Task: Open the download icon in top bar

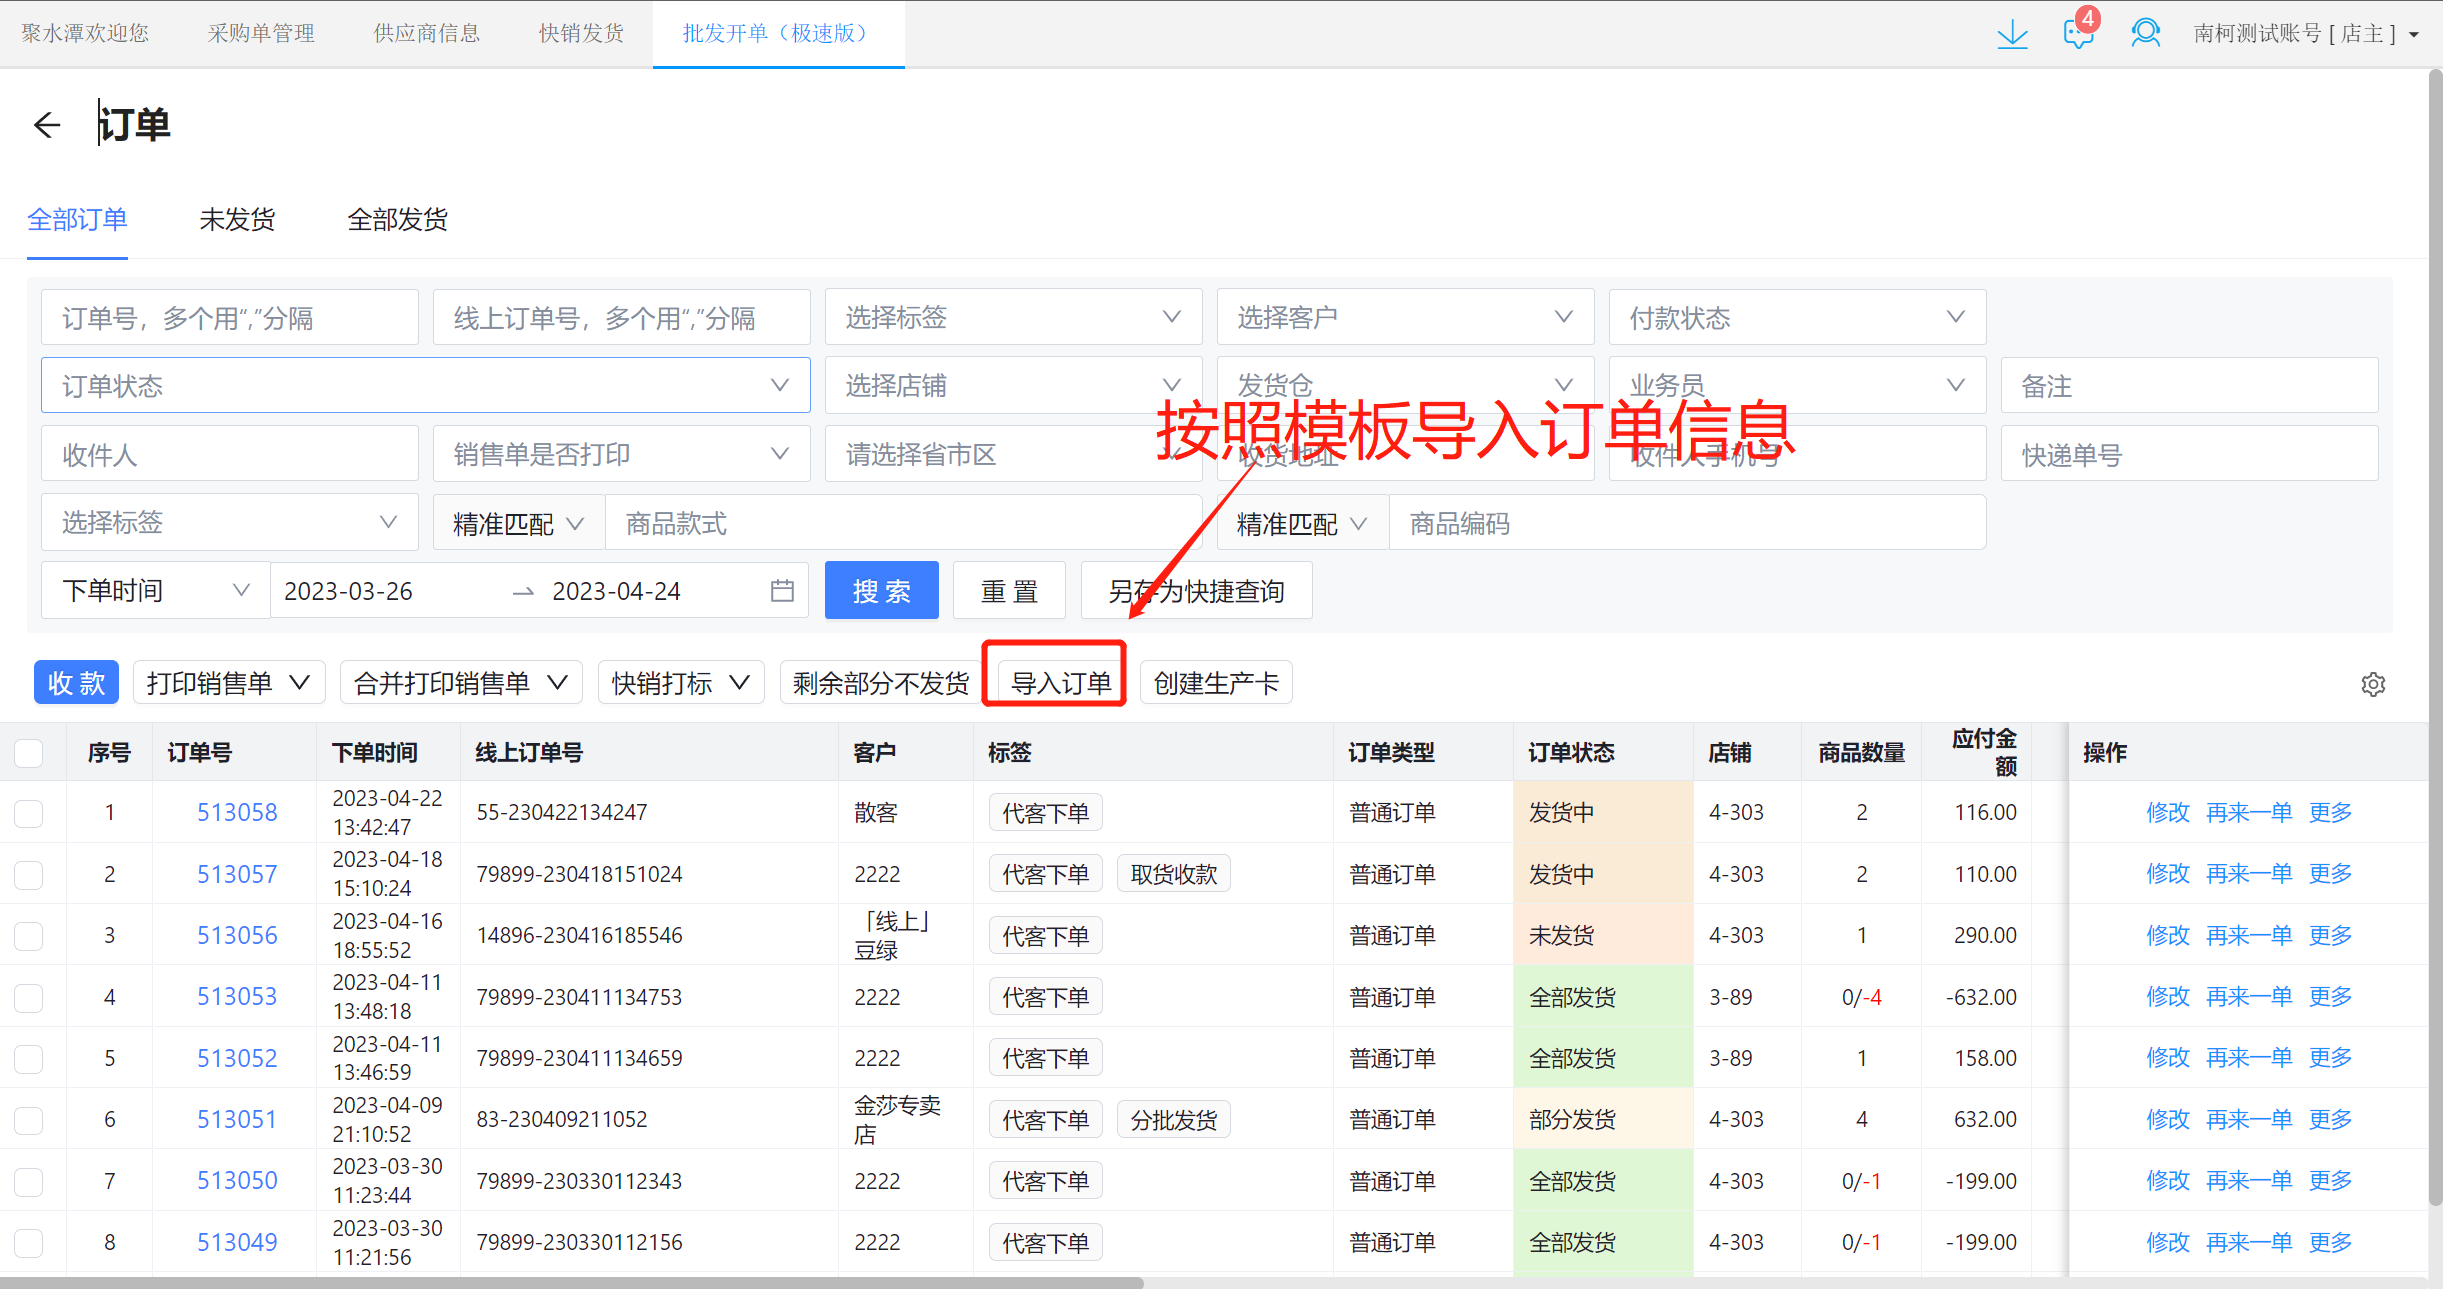Action: click(2012, 34)
